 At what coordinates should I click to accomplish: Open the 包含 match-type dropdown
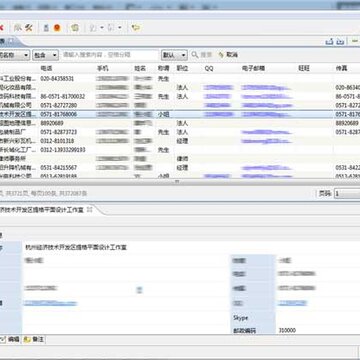[x=46, y=55]
